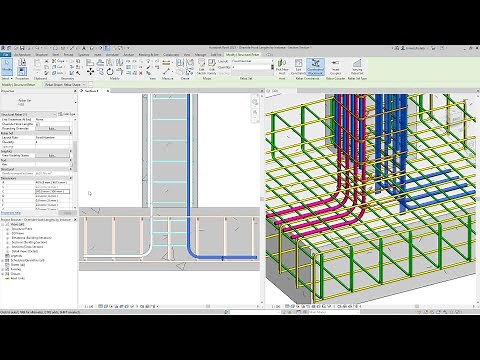This screenshot has height=360, width=480.
Task: Click the navigation wheel icon in Section view
Action: coord(255,102)
